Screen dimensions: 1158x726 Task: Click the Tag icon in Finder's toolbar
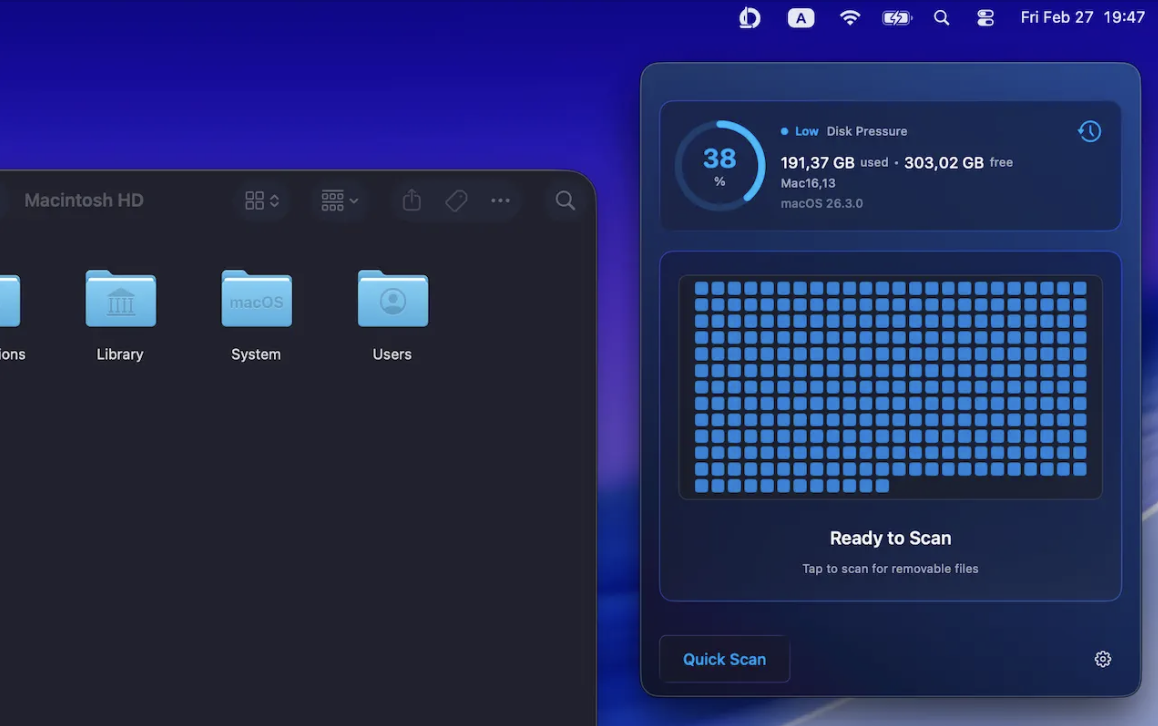[456, 200]
